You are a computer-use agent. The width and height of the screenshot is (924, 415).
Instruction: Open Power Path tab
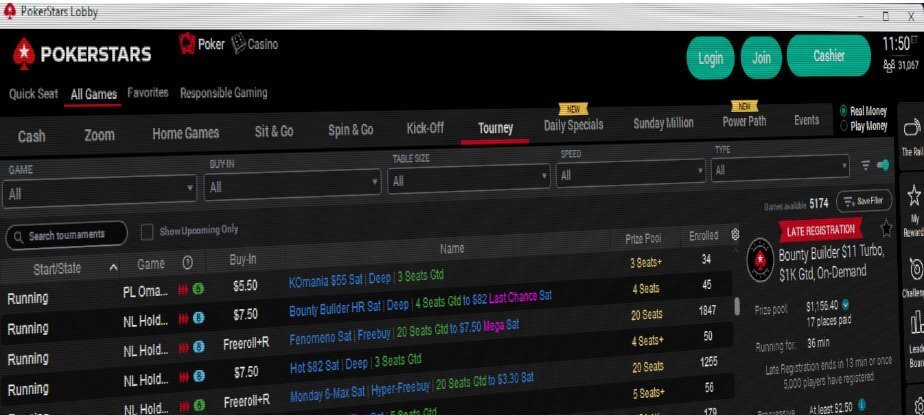click(744, 121)
